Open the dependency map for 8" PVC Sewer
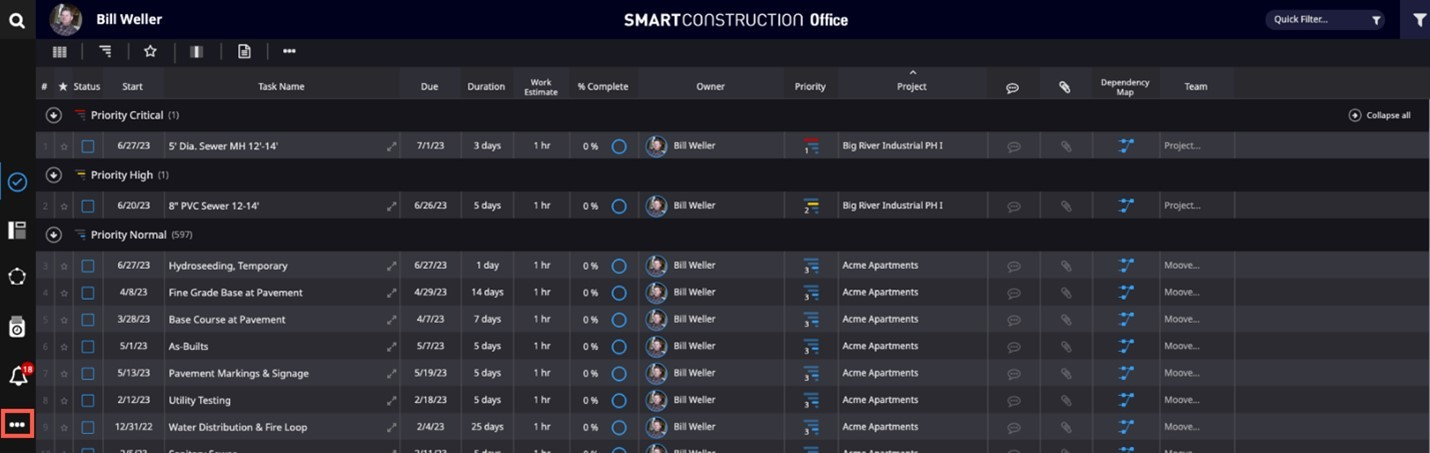The width and height of the screenshot is (1430, 453). [x=1126, y=206]
